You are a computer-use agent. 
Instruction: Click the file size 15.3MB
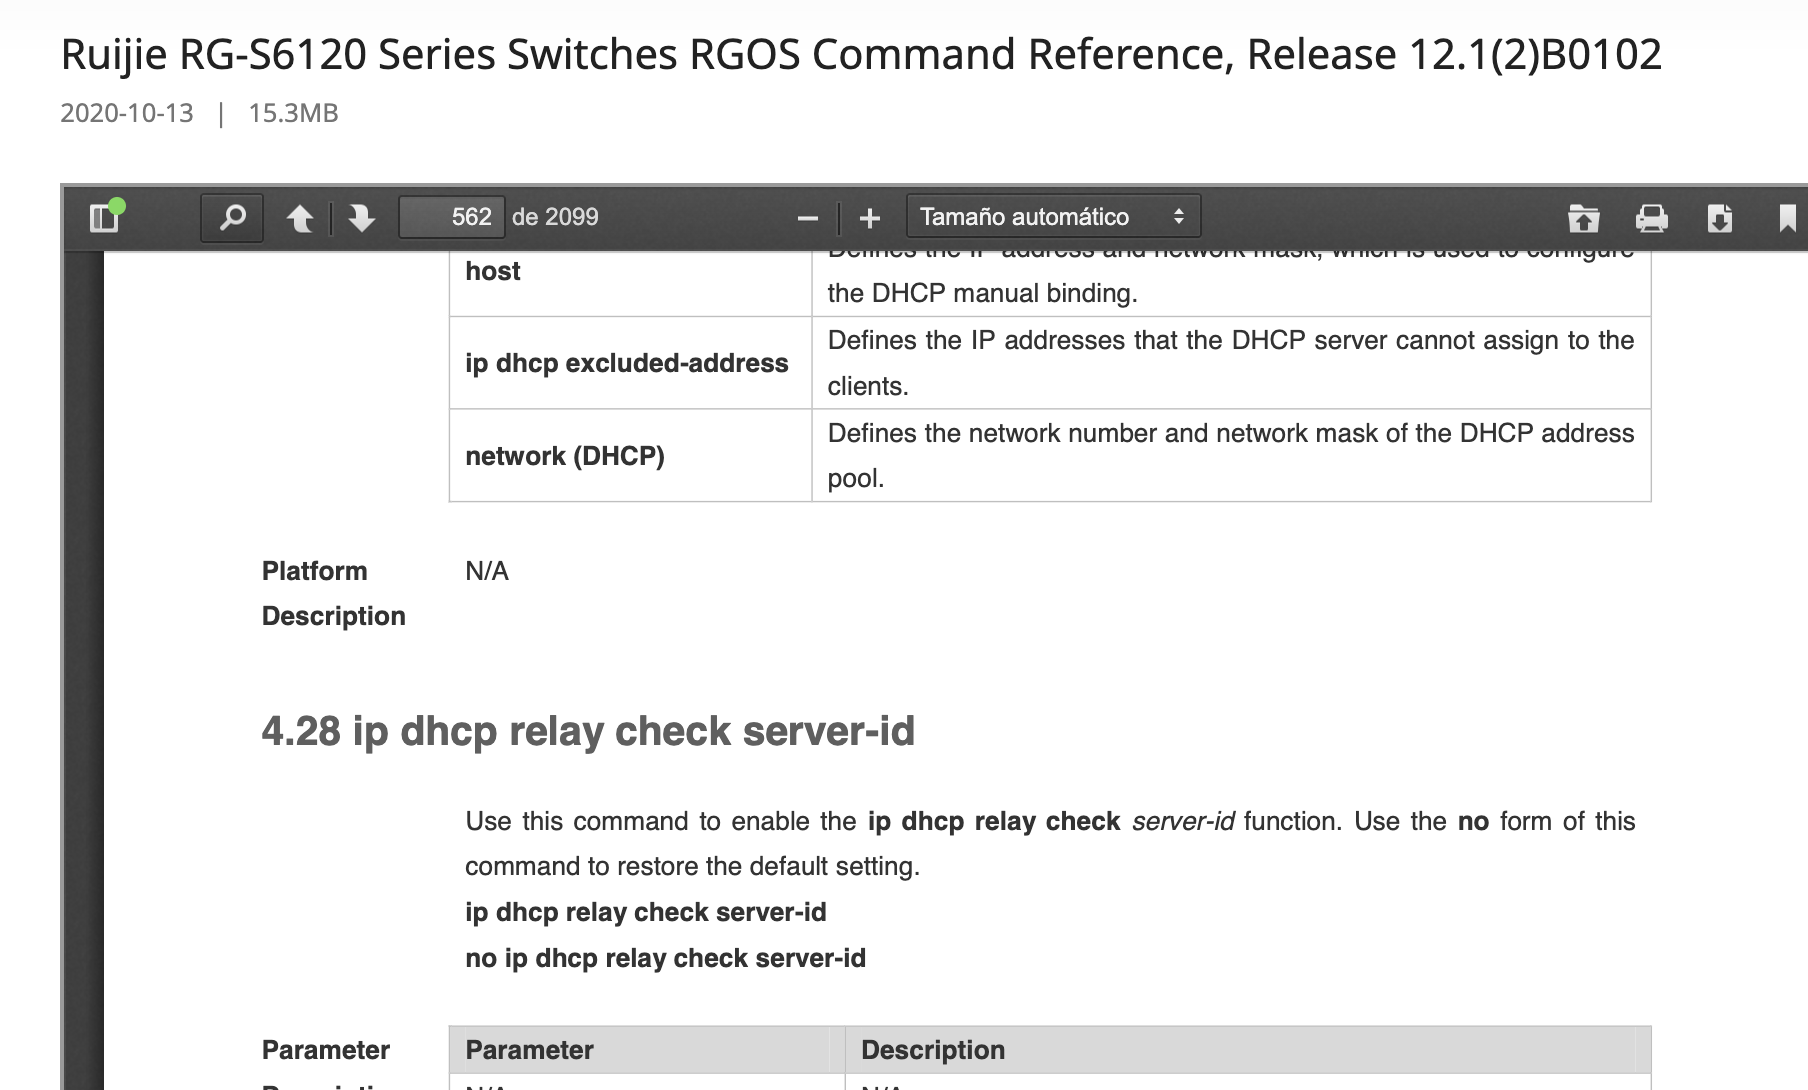tap(293, 113)
